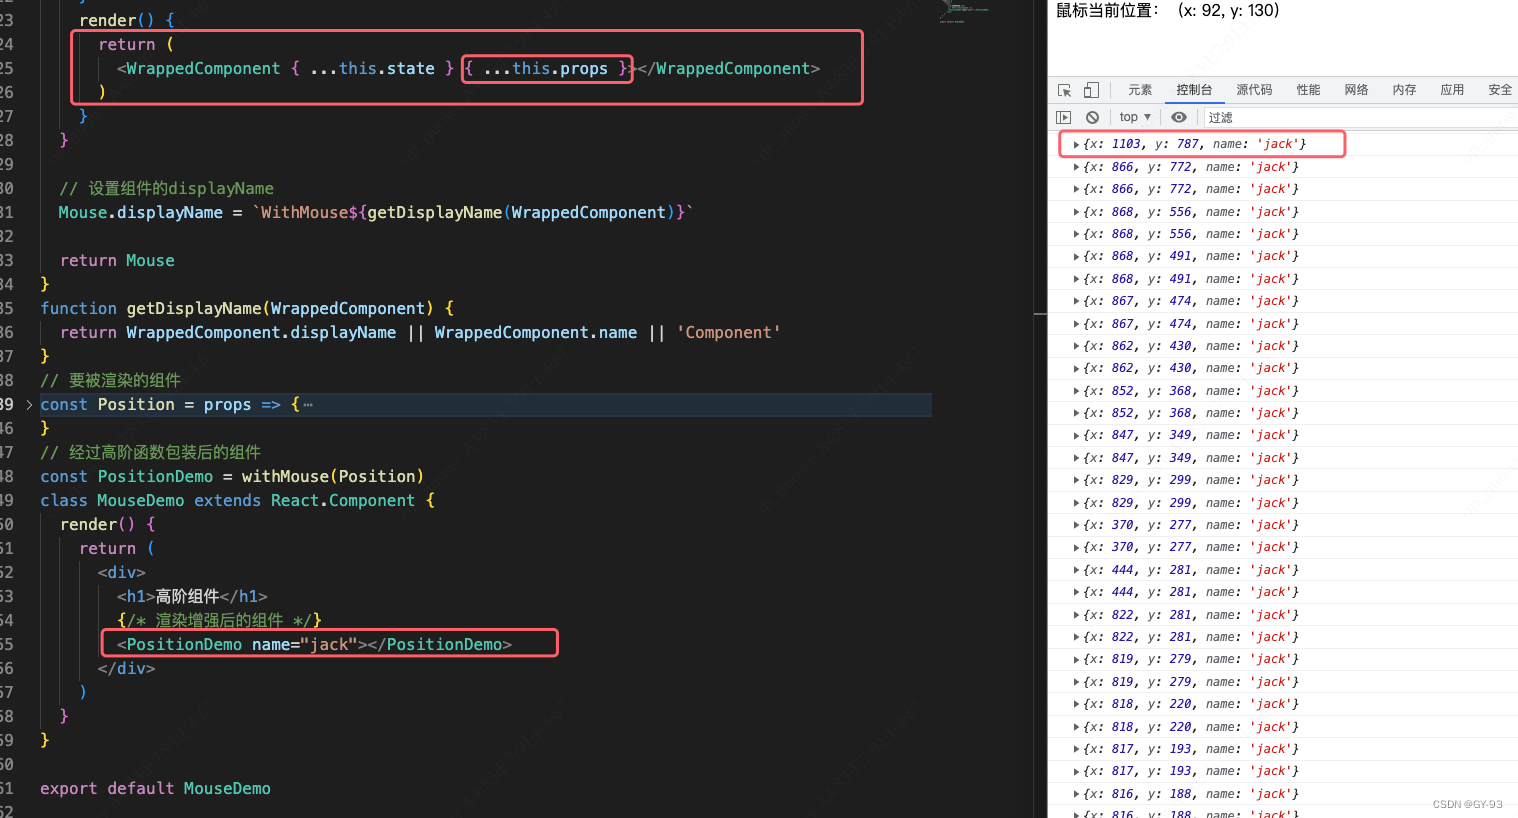Click the comment '// 经过高阶函数包装后的组件'
The image size is (1518, 818).
tap(150, 452)
